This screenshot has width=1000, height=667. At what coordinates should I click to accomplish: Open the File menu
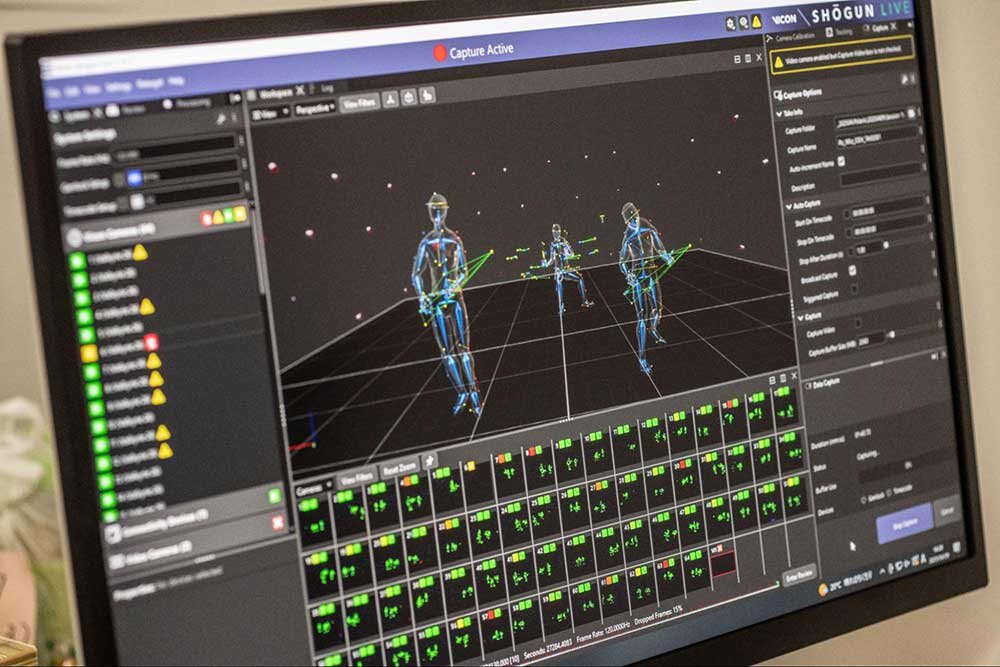54,92
